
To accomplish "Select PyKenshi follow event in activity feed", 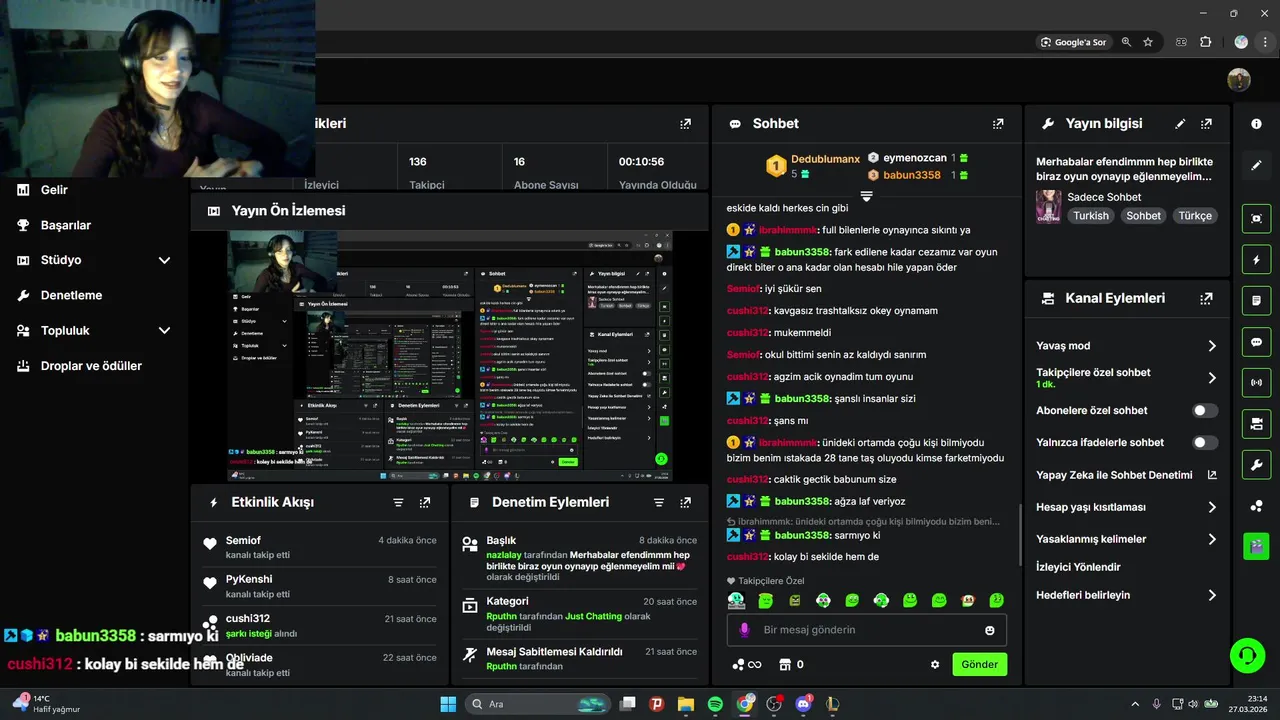I will click(320, 586).
